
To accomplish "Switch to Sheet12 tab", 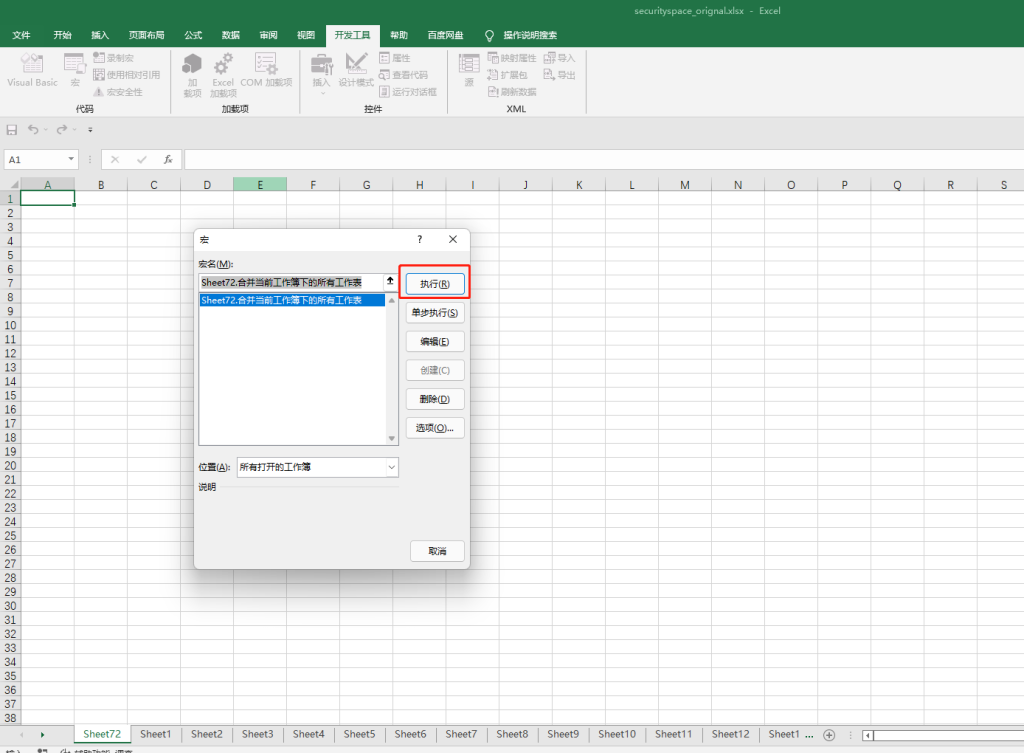I will point(730,734).
